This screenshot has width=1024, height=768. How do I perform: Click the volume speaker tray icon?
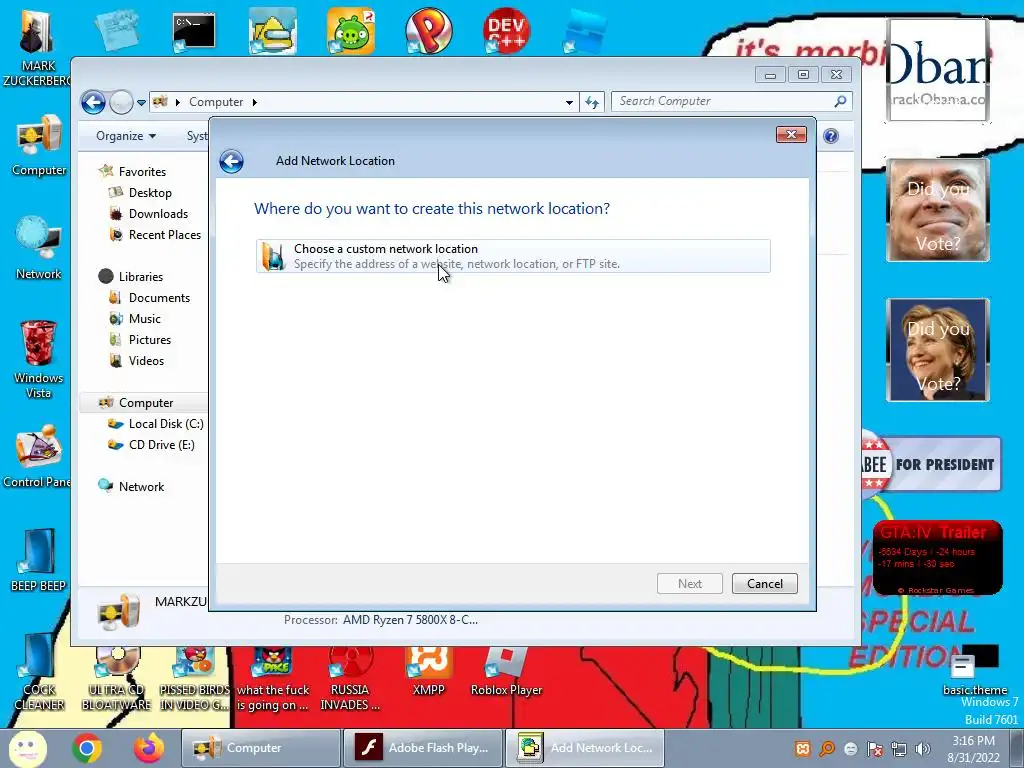(923, 749)
